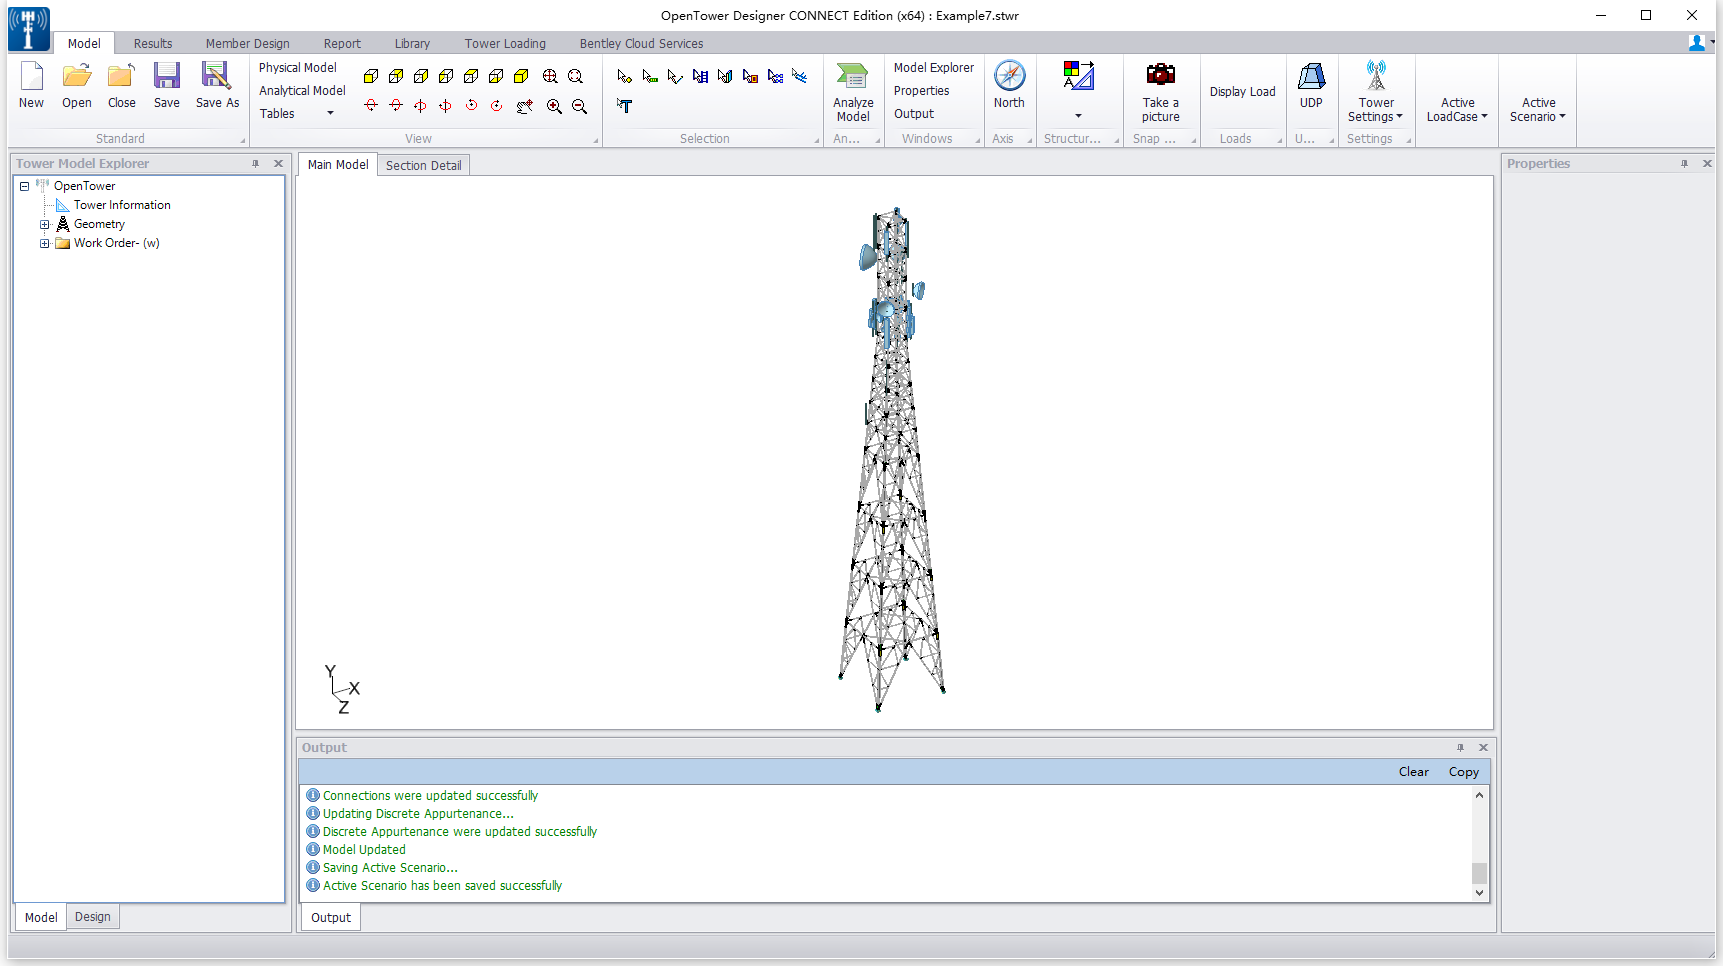Open the Tower Loading ribbon tab
This screenshot has height=966, width=1723.
point(505,43)
